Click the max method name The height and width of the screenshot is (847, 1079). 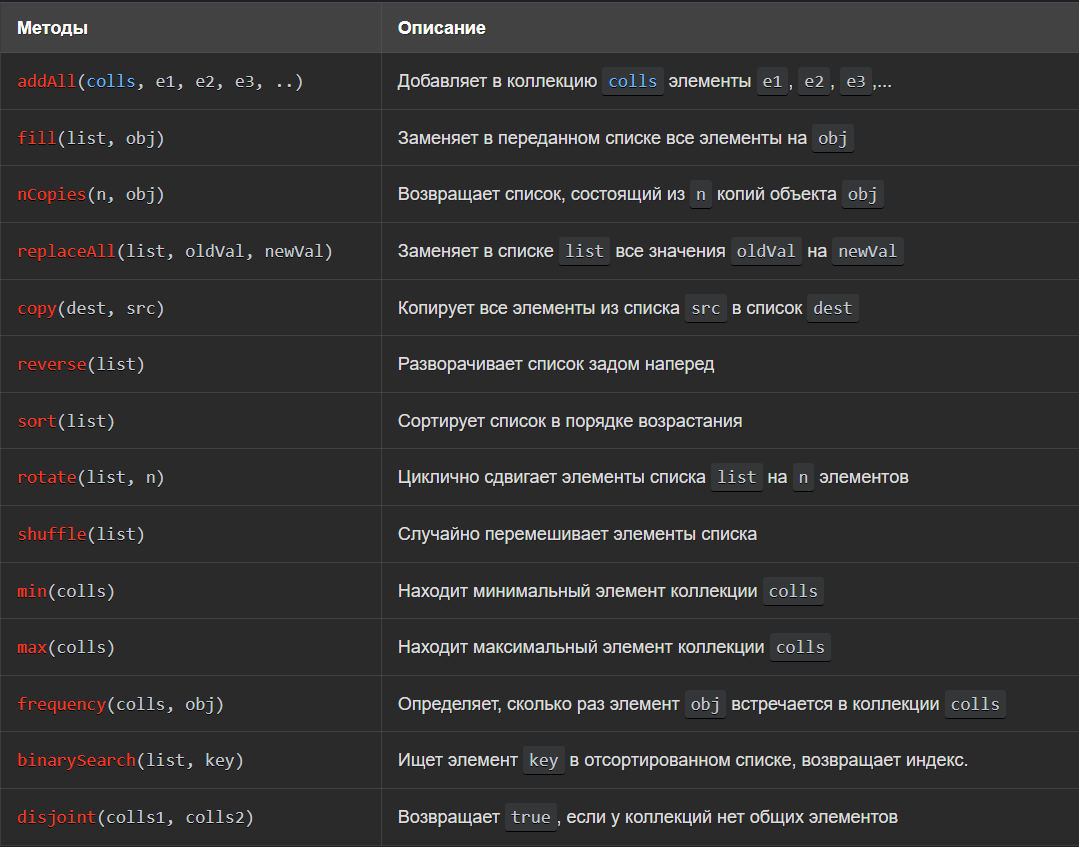tap(32, 647)
